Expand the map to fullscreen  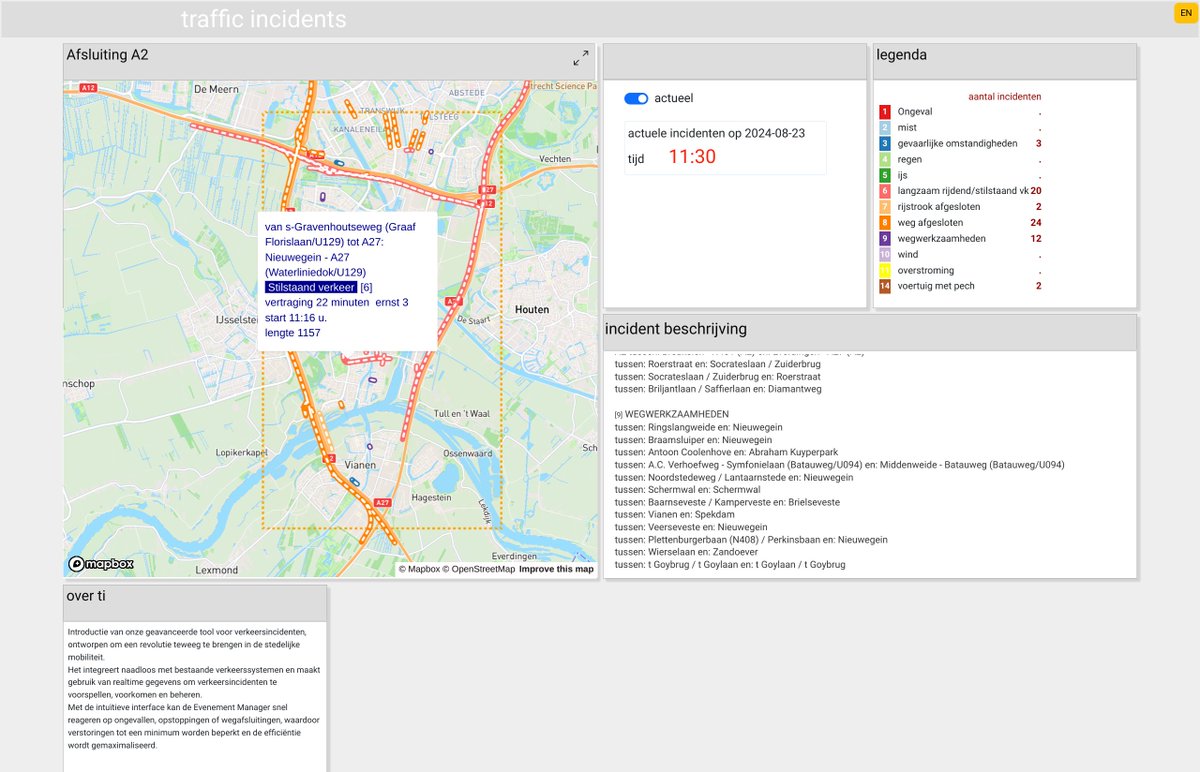tap(581, 58)
